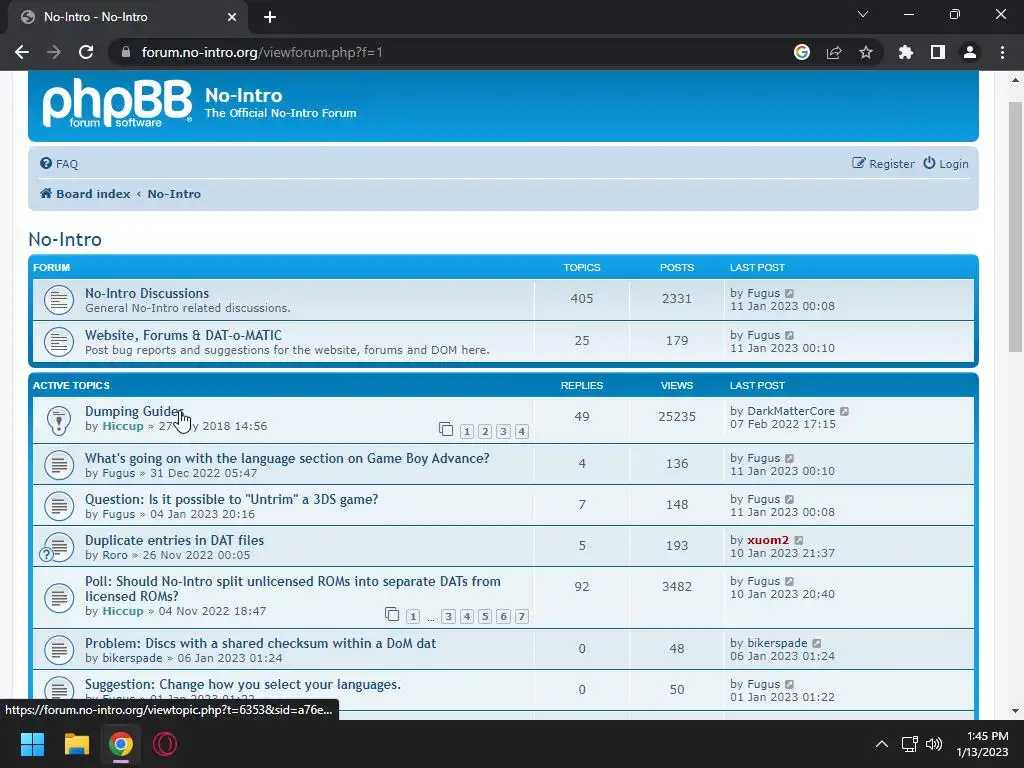Viewport: 1024px width, 768px height.
Task: Select the No-Intro browser tab
Action: pos(128,17)
